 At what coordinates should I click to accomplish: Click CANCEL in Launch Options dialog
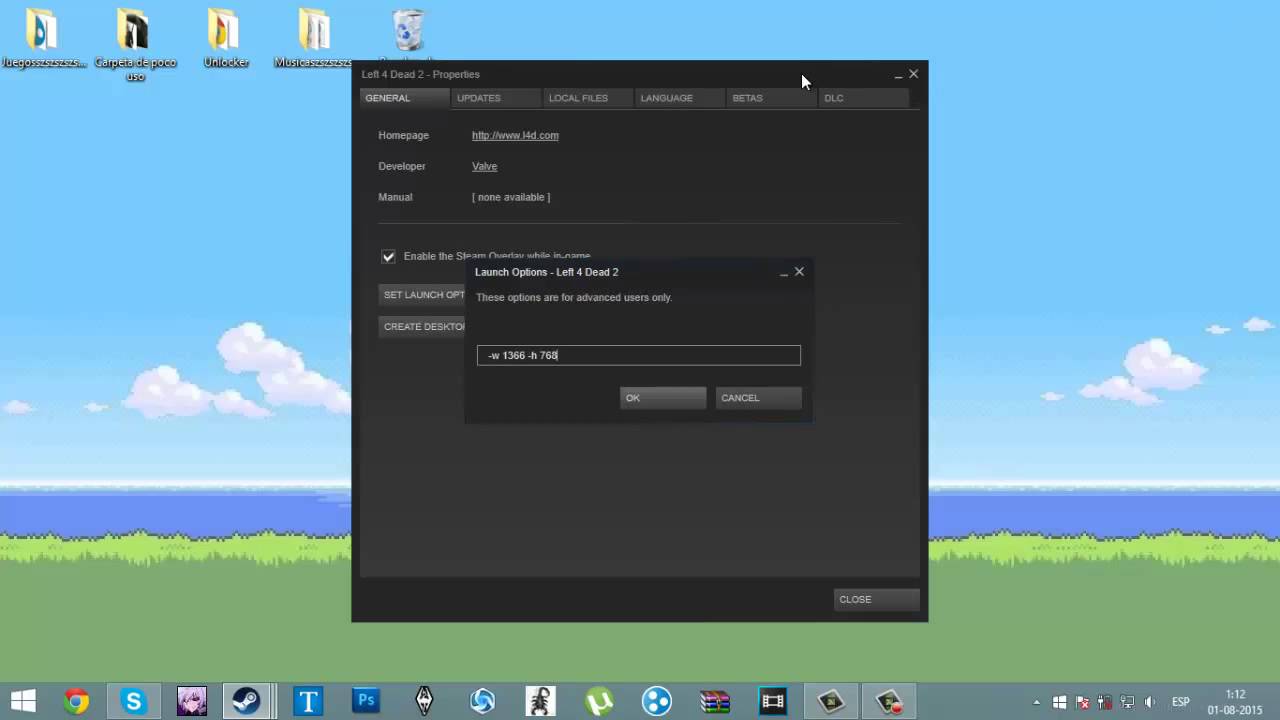click(759, 398)
